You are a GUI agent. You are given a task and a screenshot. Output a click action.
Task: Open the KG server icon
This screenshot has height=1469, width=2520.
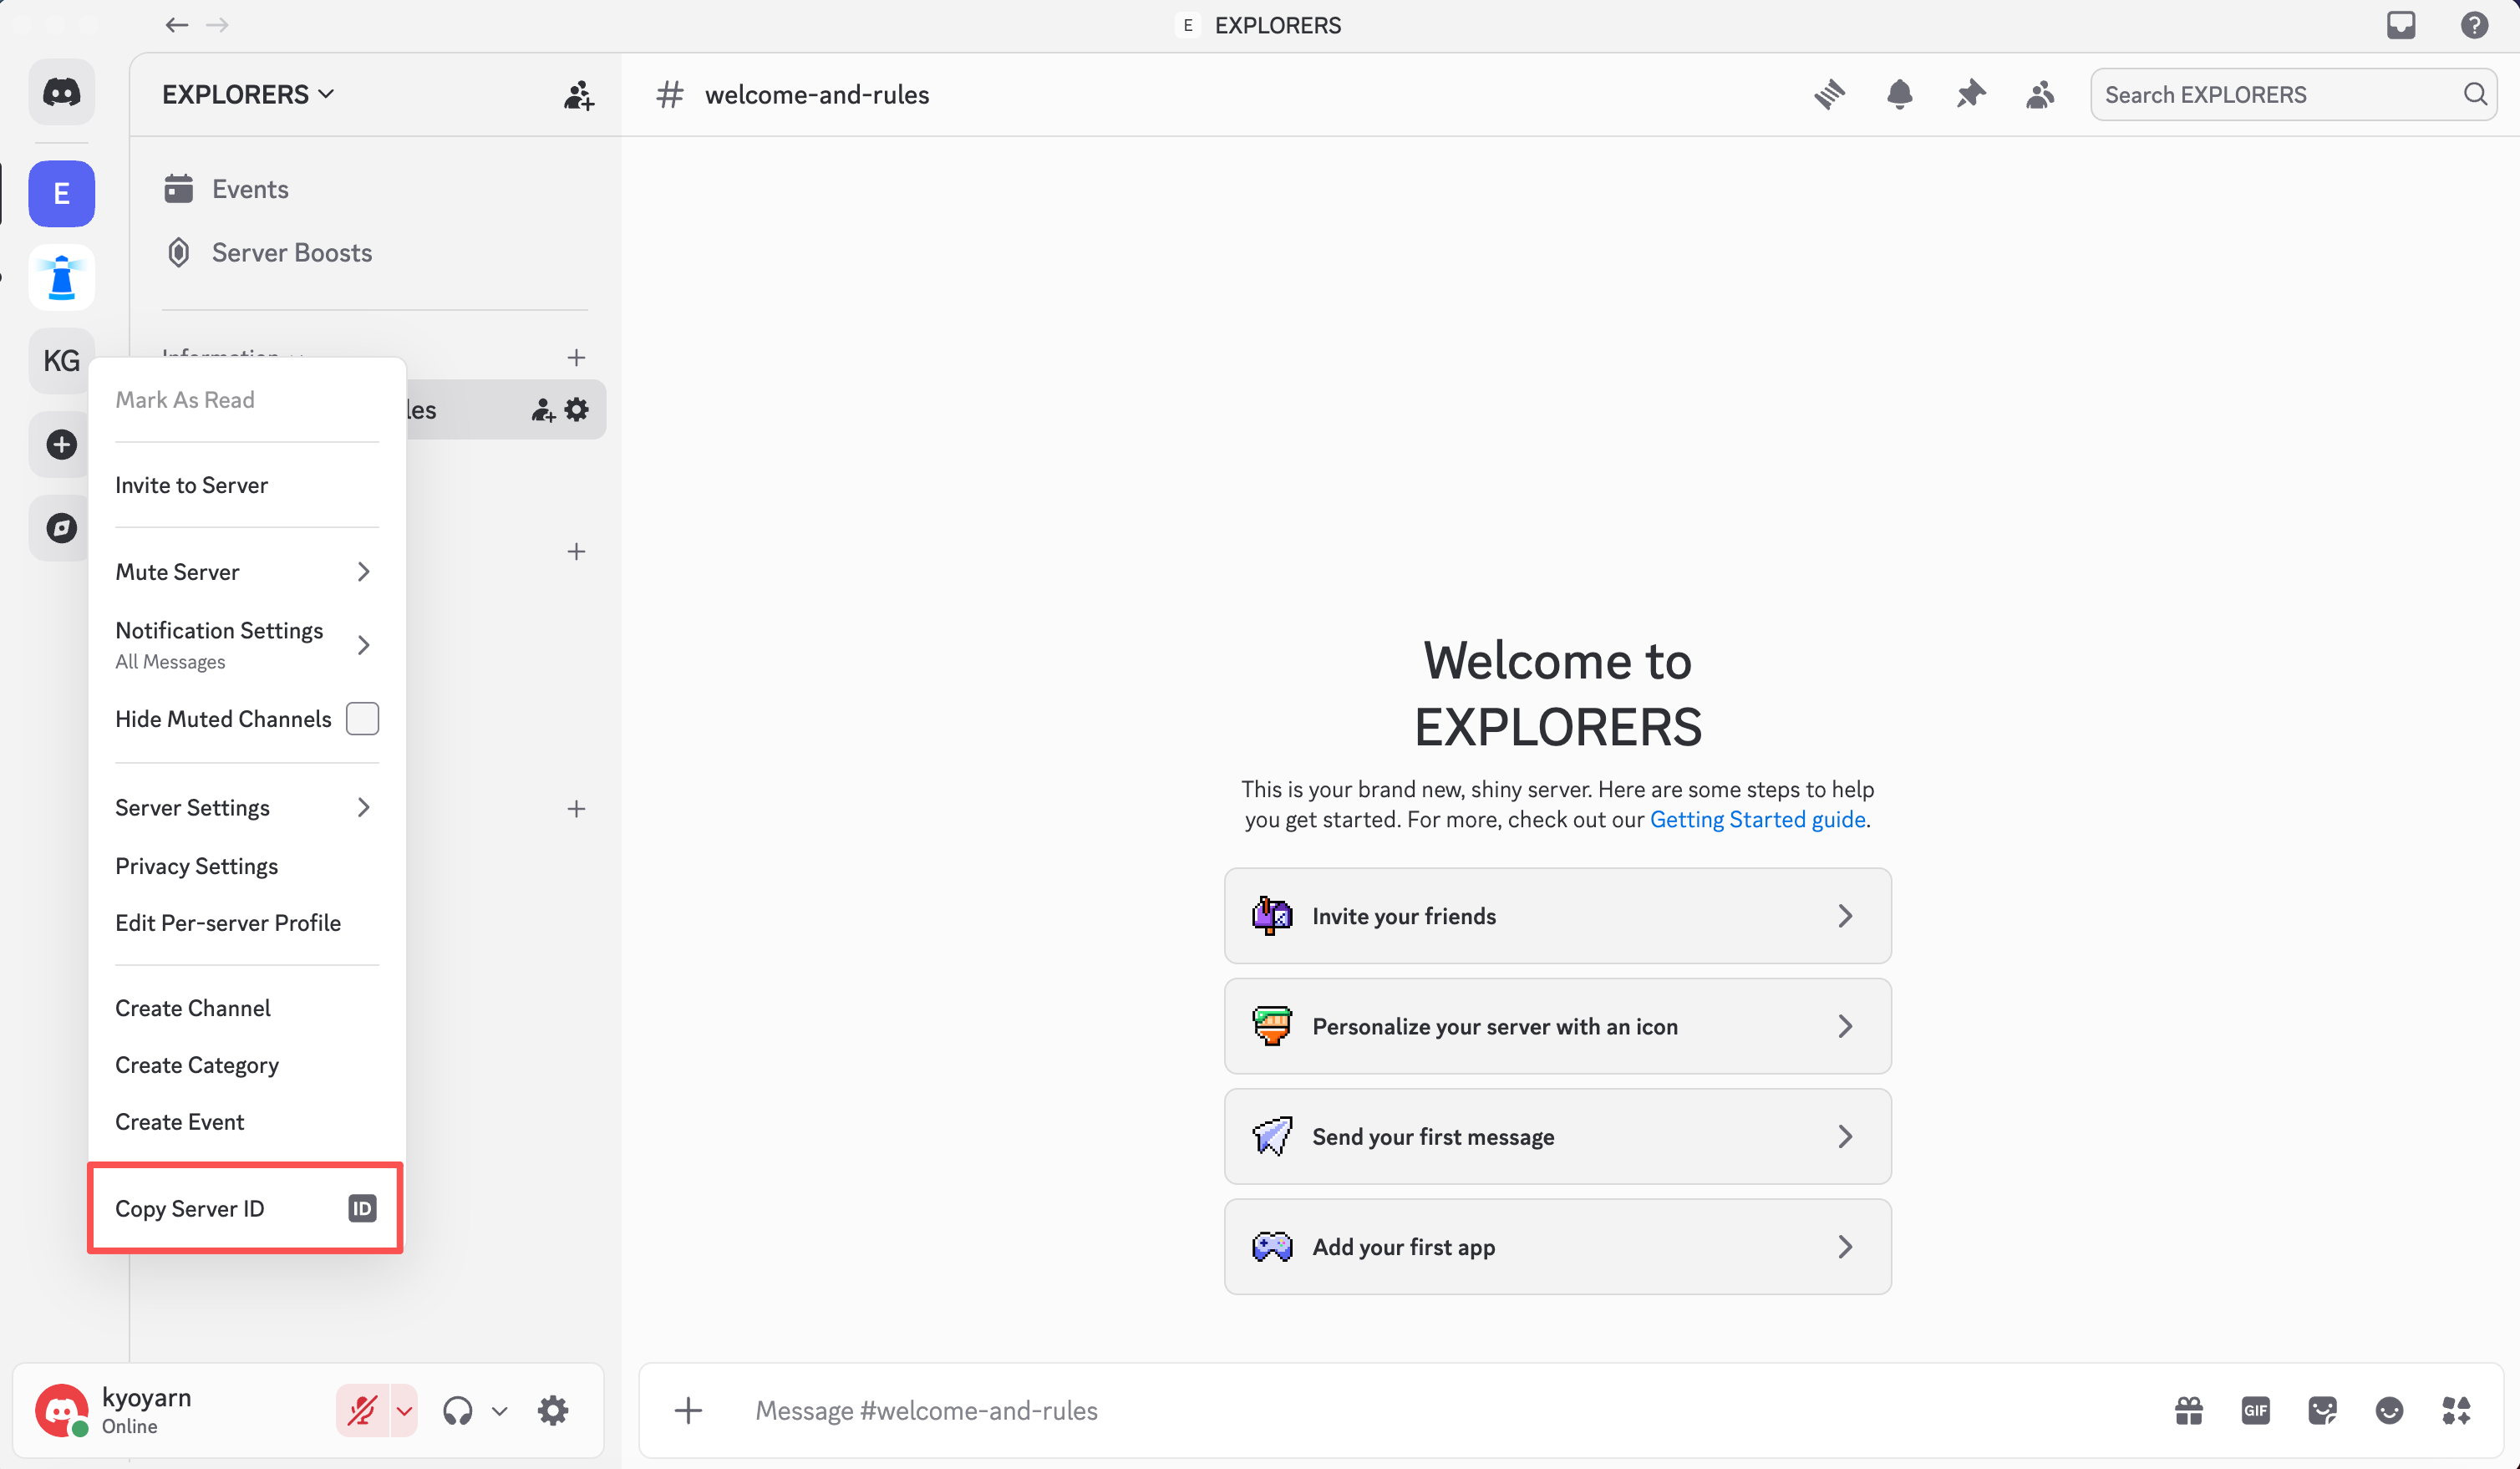(61, 360)
